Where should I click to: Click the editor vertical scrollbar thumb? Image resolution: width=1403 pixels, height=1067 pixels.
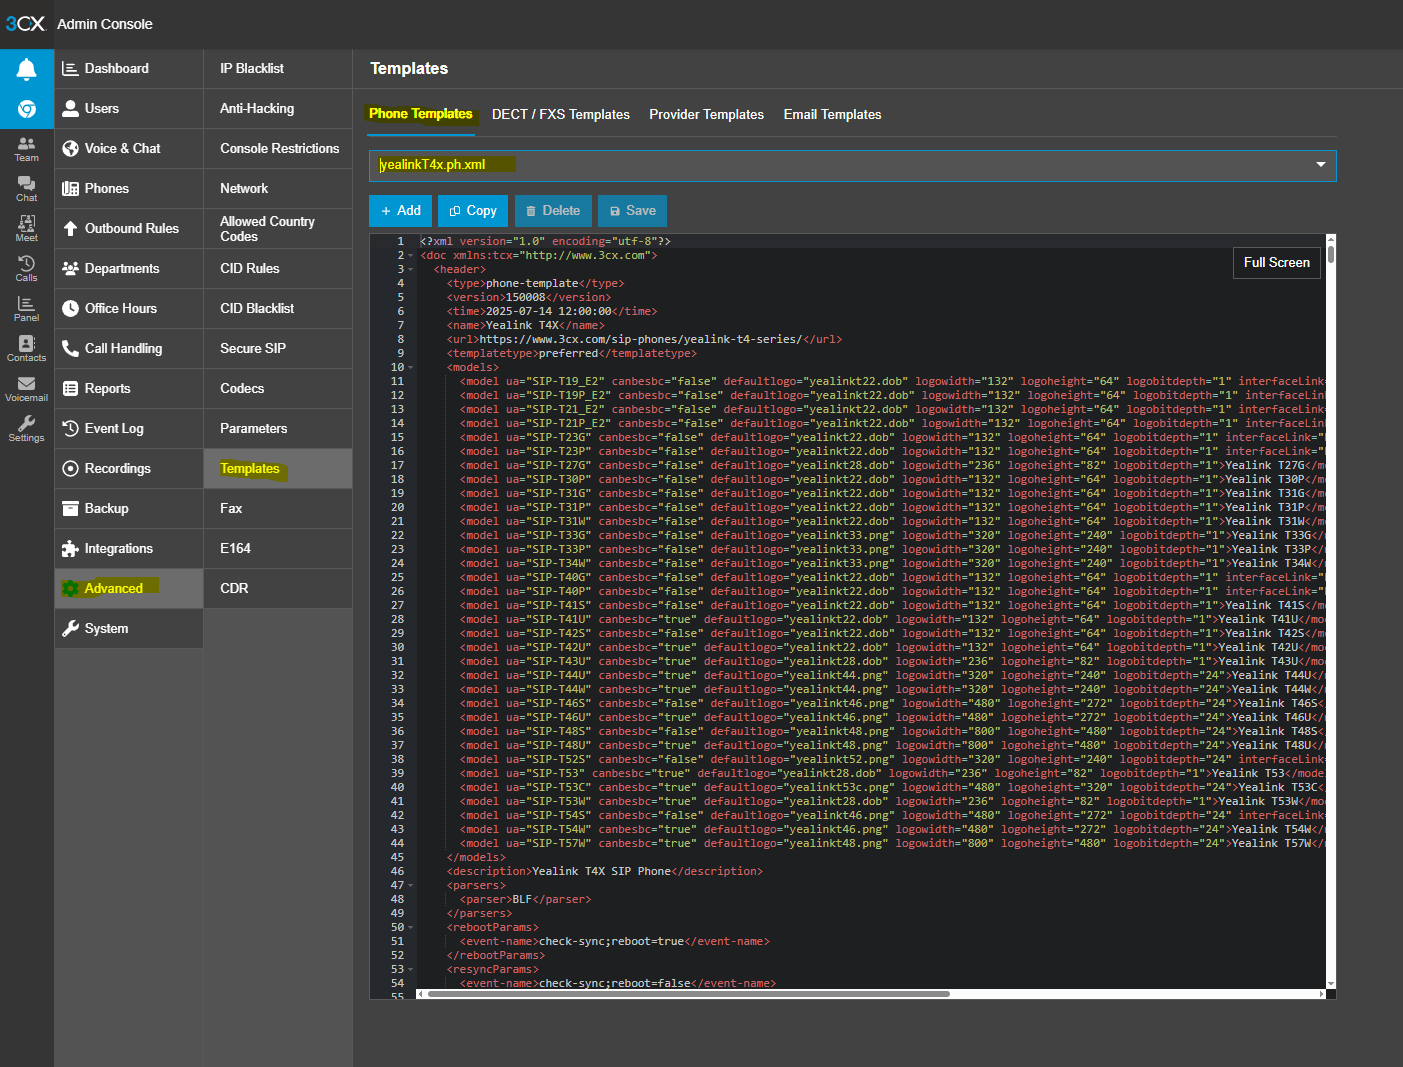click(1331, 254)
